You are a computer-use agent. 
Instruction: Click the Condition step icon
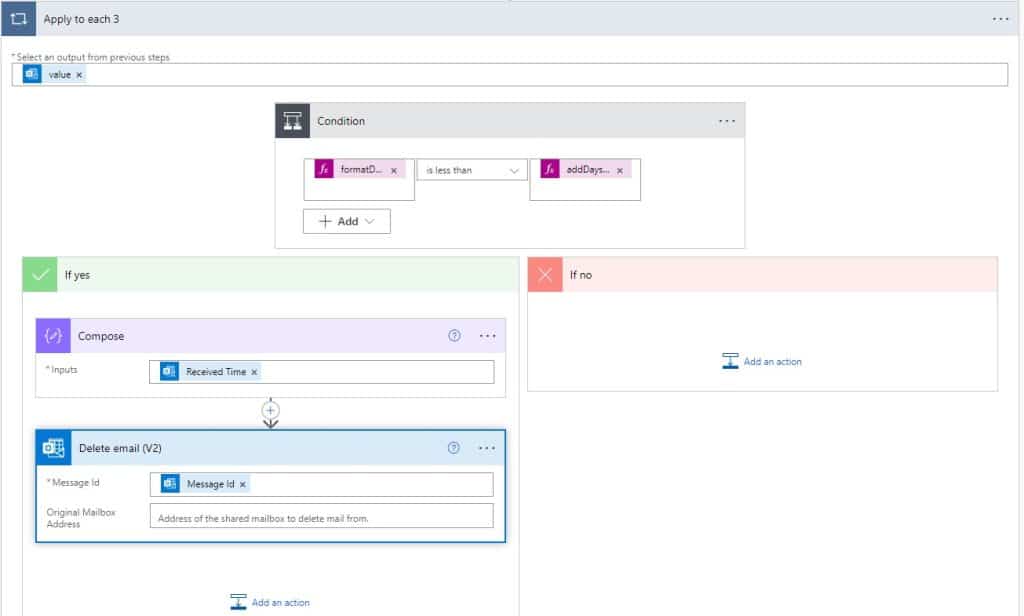click(292, 121)
